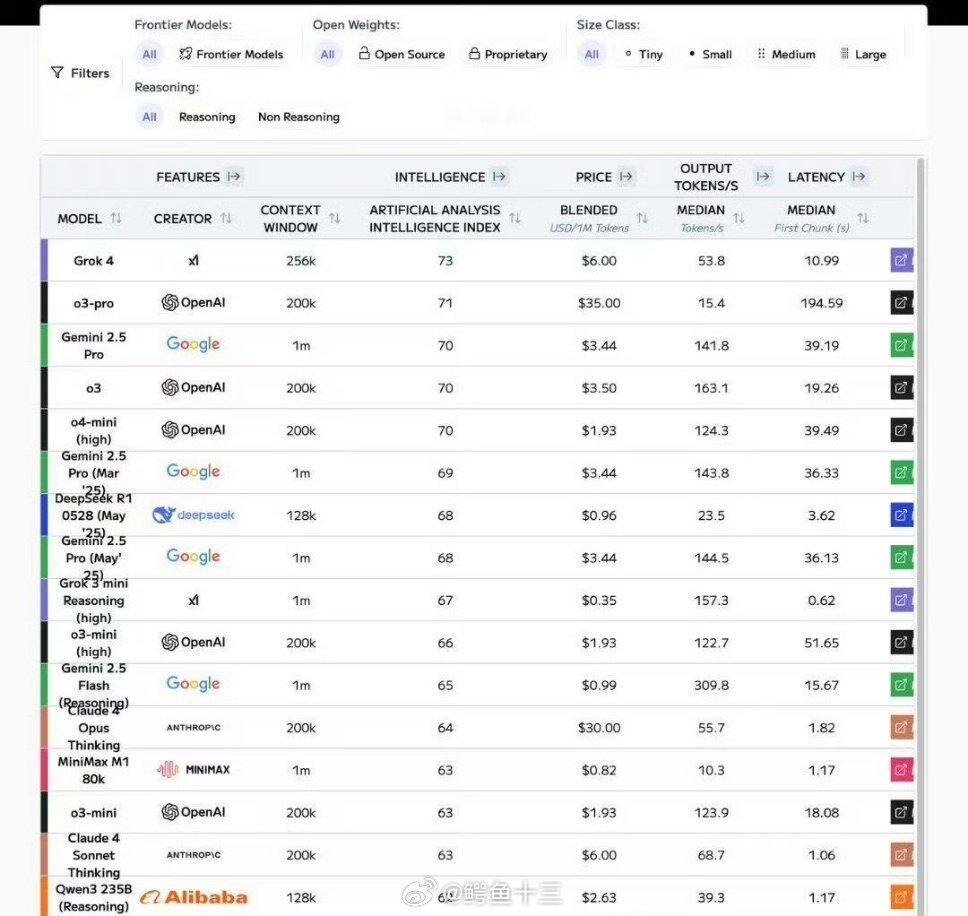Filter by Large size class
This screenshot has width=968, height=916.
tap(863, 54)
